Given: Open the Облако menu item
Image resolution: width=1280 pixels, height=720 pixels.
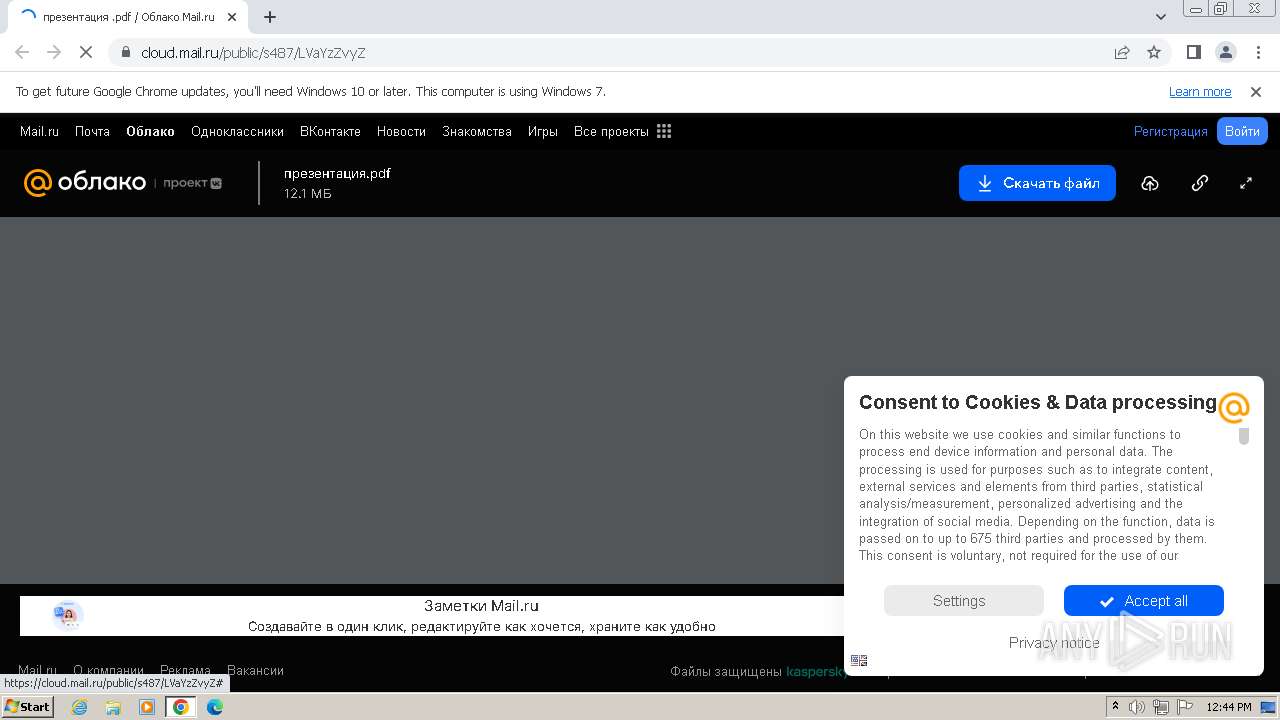Looking at the screenshot, I should tap(150, 131).
